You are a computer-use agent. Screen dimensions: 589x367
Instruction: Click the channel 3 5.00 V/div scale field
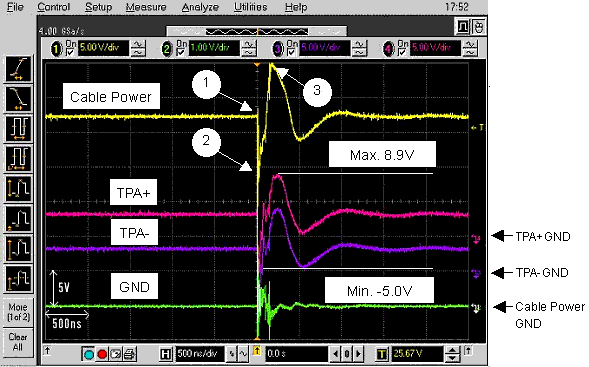[324, 48]
